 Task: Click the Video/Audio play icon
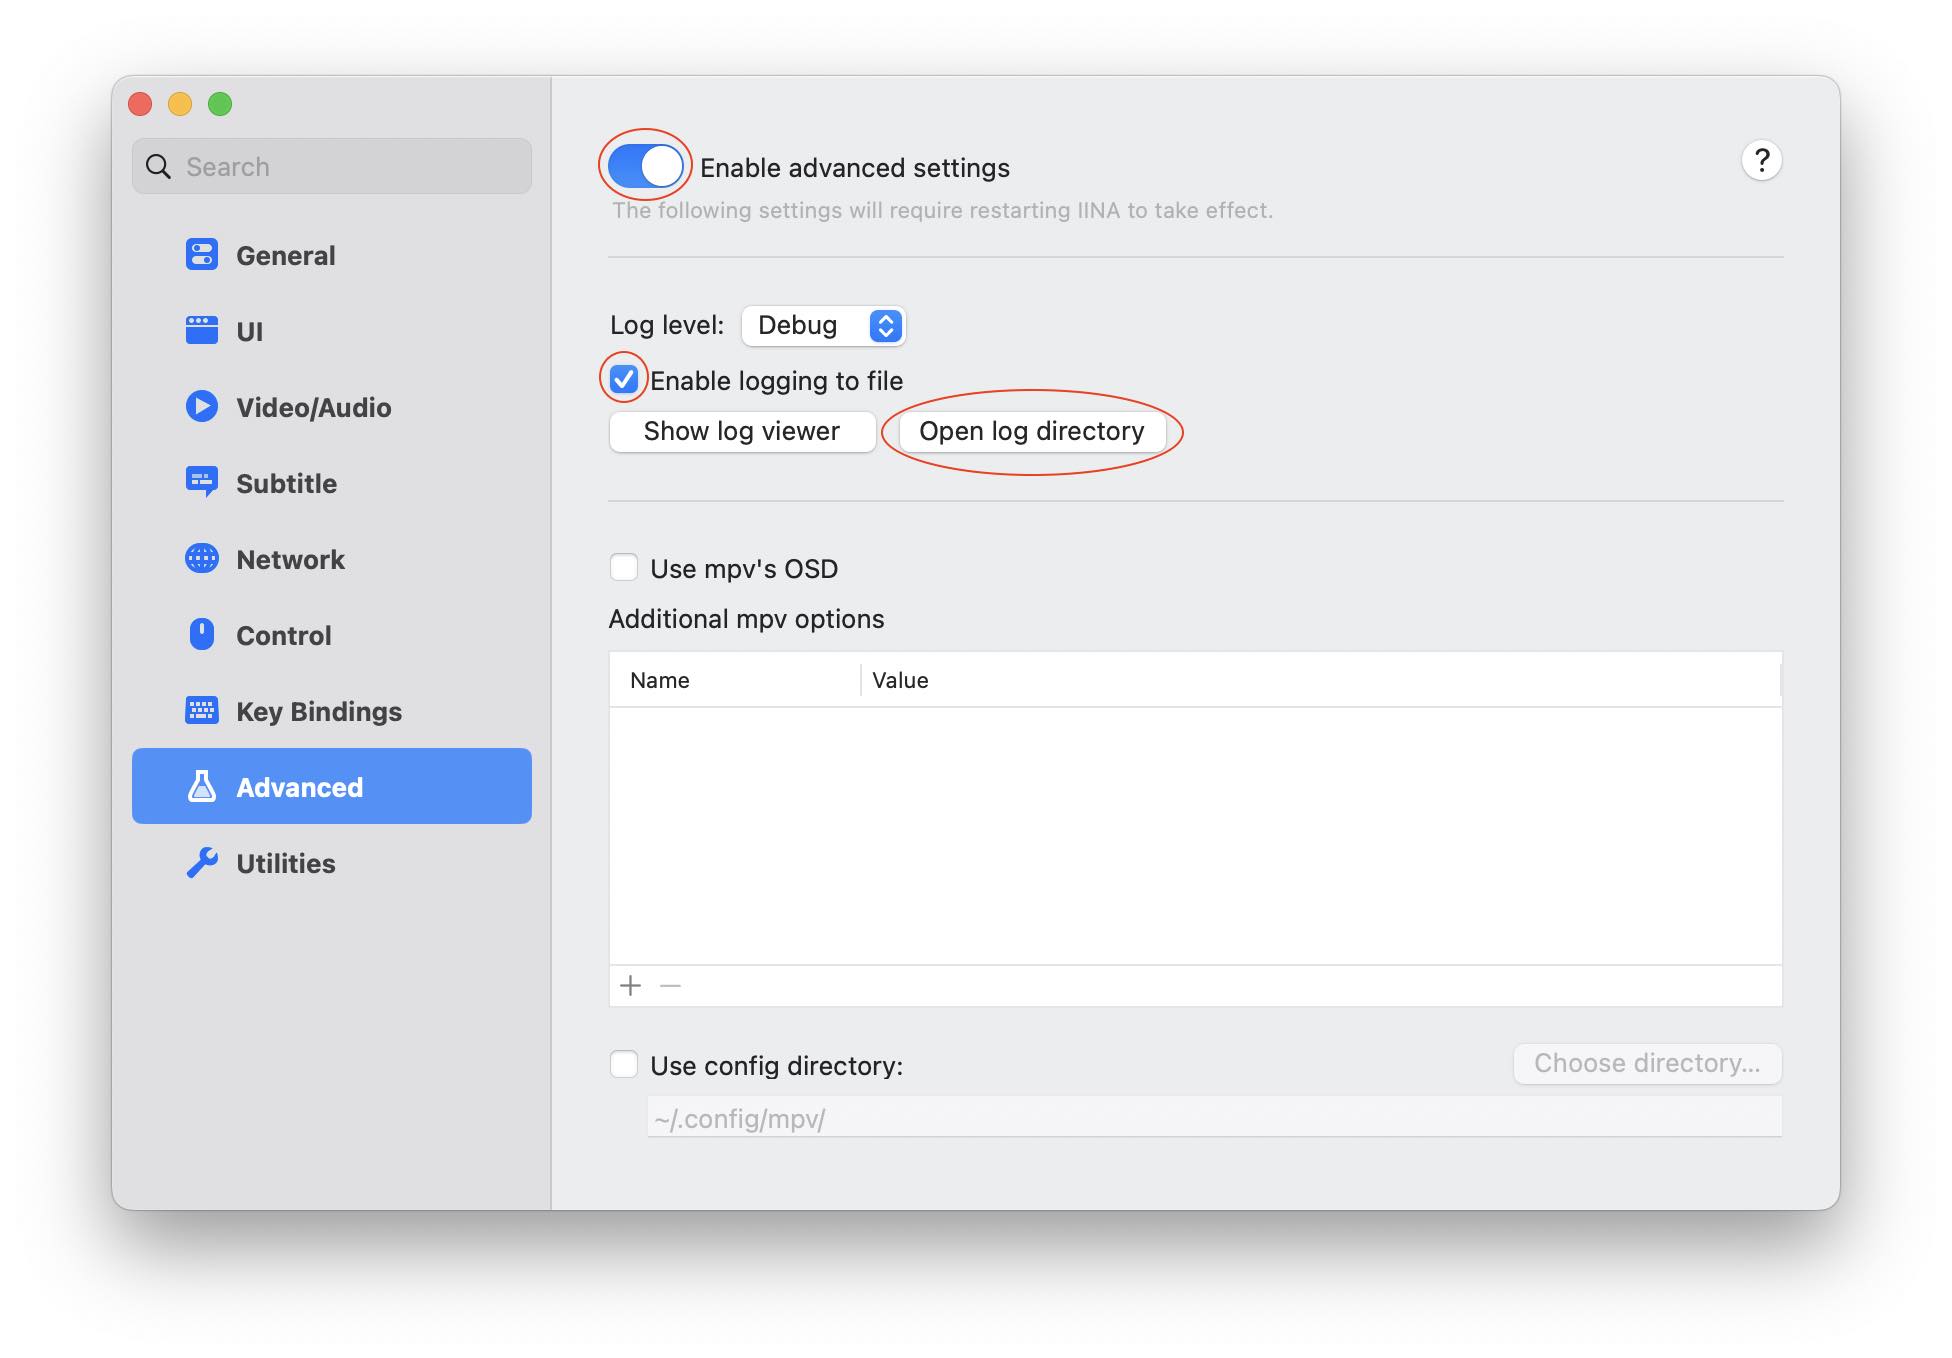(202, 407)
